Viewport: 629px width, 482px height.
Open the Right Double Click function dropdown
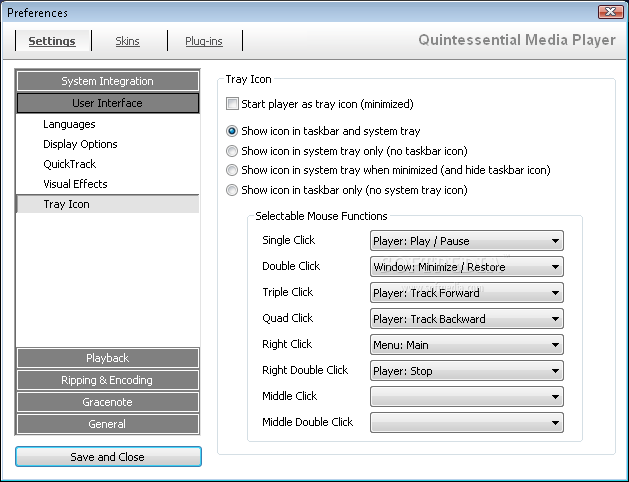coord(467,371)
